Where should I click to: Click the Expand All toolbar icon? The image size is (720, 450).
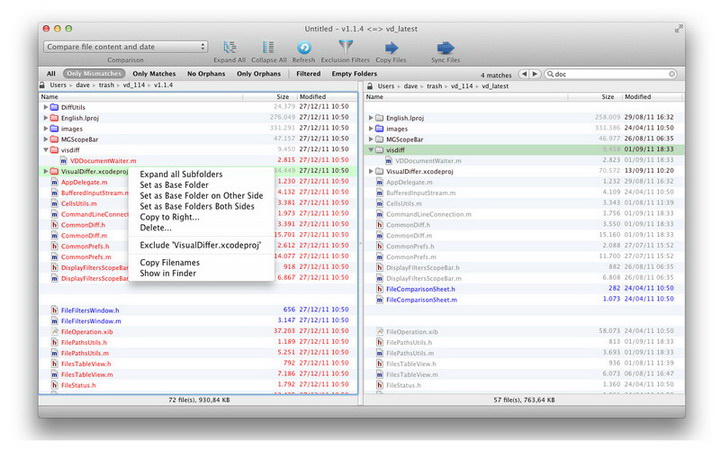point(230,47)
